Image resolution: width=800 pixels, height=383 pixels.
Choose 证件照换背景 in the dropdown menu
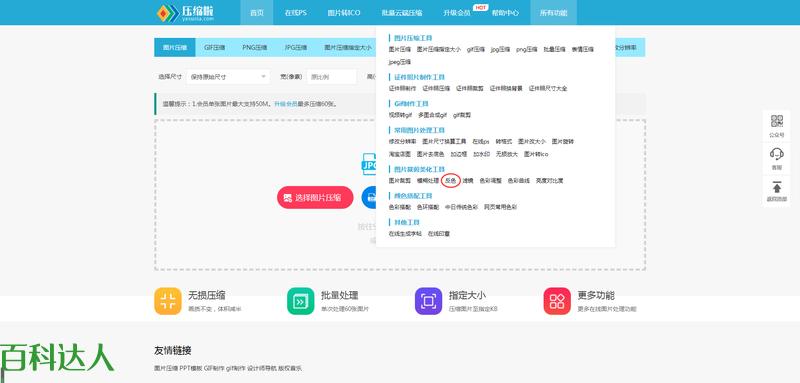507,88
